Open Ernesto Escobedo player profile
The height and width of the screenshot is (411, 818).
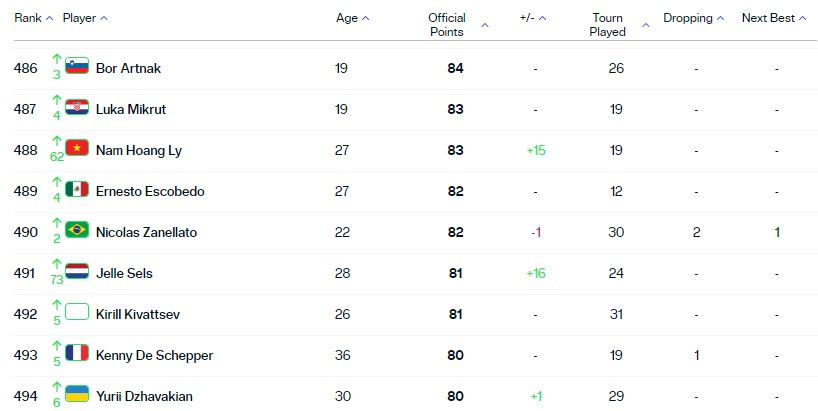coord(150,191)
